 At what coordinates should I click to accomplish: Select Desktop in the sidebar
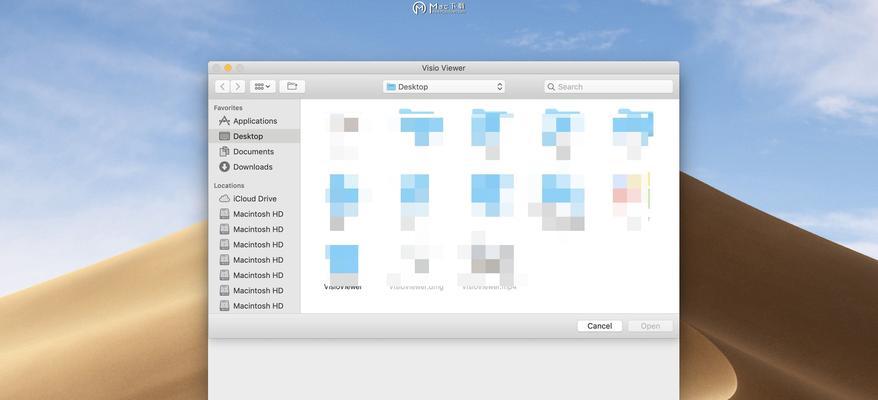[x=255, y=136]
